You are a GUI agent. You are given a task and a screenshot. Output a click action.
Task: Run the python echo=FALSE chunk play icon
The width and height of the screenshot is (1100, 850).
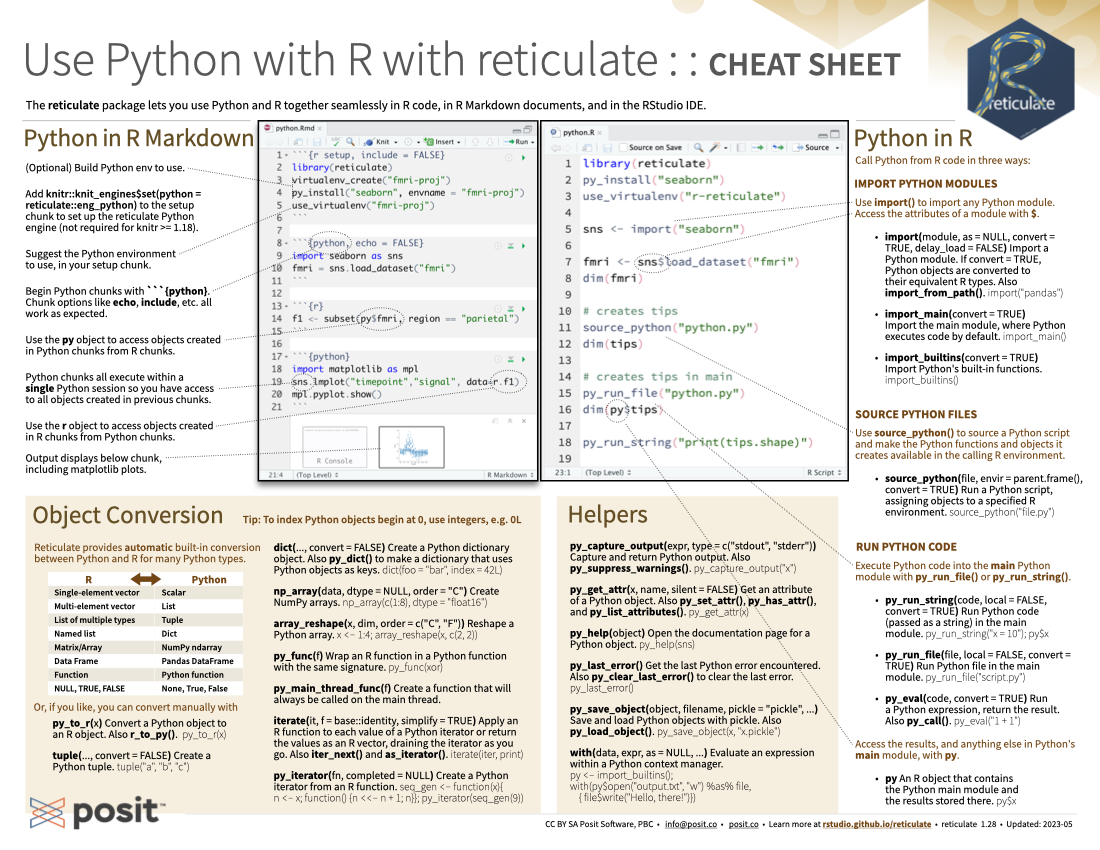[523, 246]
